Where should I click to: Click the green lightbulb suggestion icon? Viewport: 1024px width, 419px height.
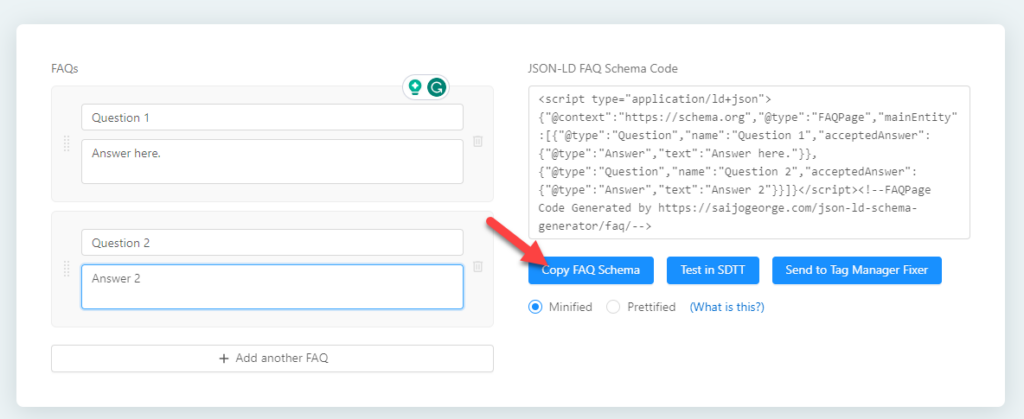click(x=415, y=87)
